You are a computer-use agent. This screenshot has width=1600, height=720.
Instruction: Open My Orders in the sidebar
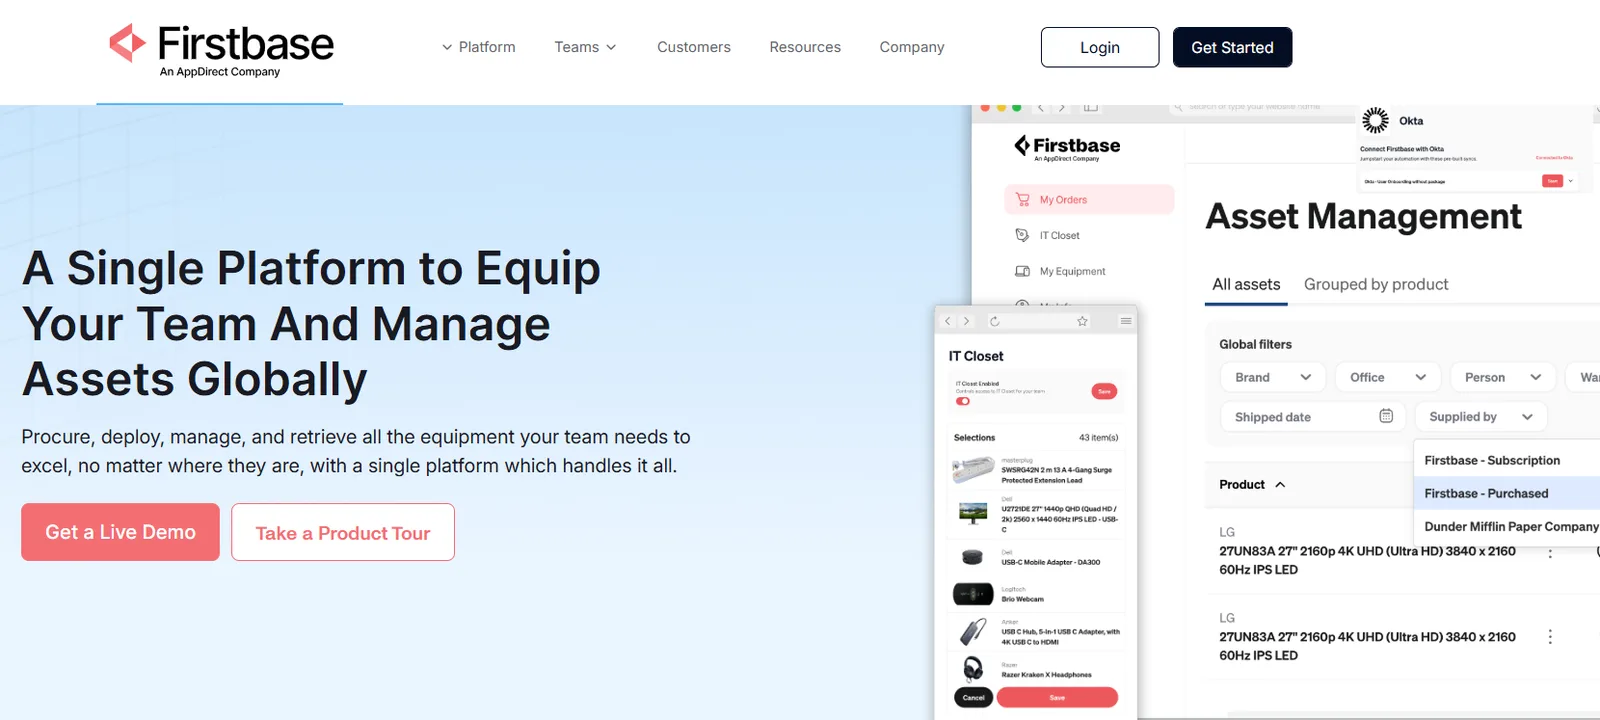click(x=1089, y=199)
